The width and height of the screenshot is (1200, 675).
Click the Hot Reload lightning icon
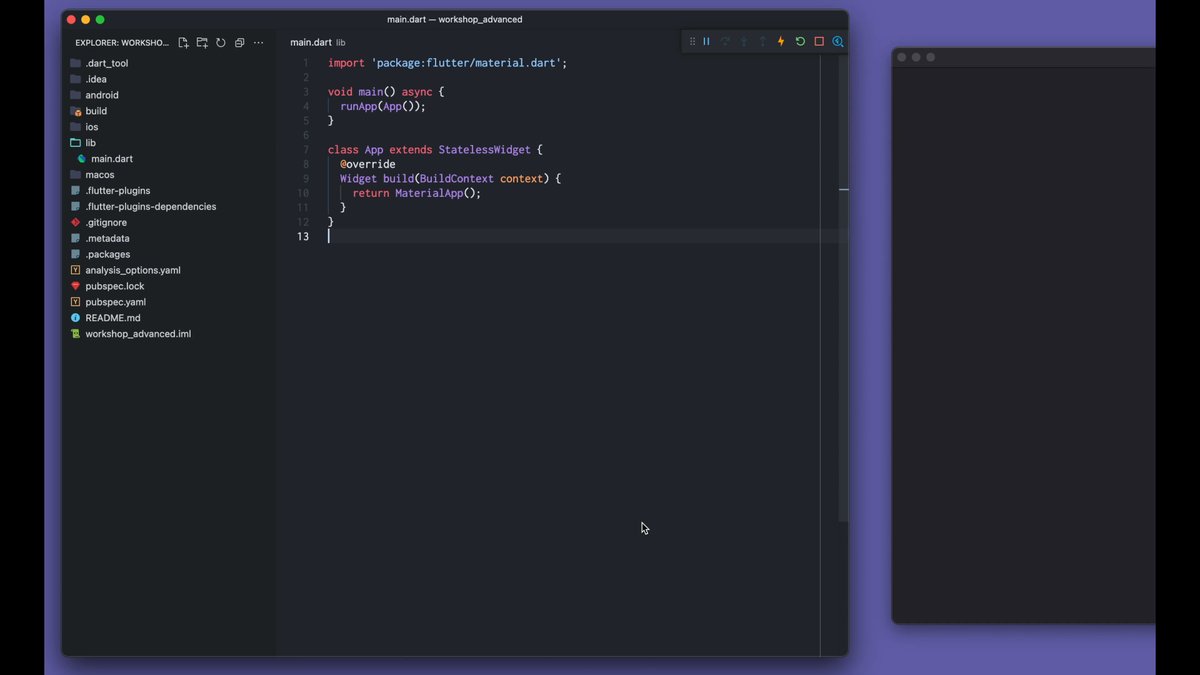781,42
